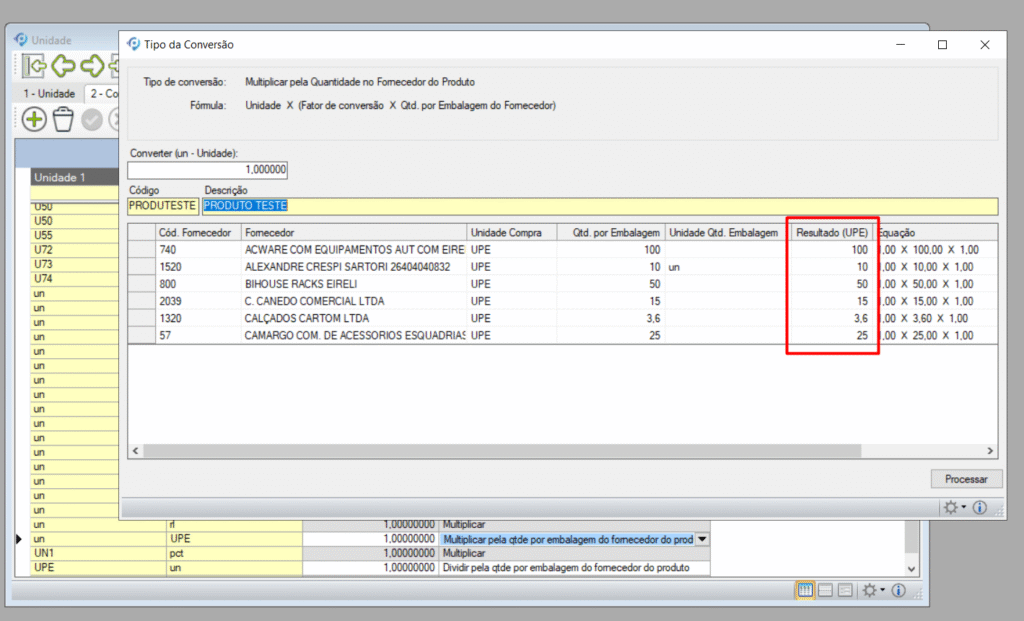The image size is (1024, 621).
Task: Delete record using the trash can icon
Action: pos(63,119)
